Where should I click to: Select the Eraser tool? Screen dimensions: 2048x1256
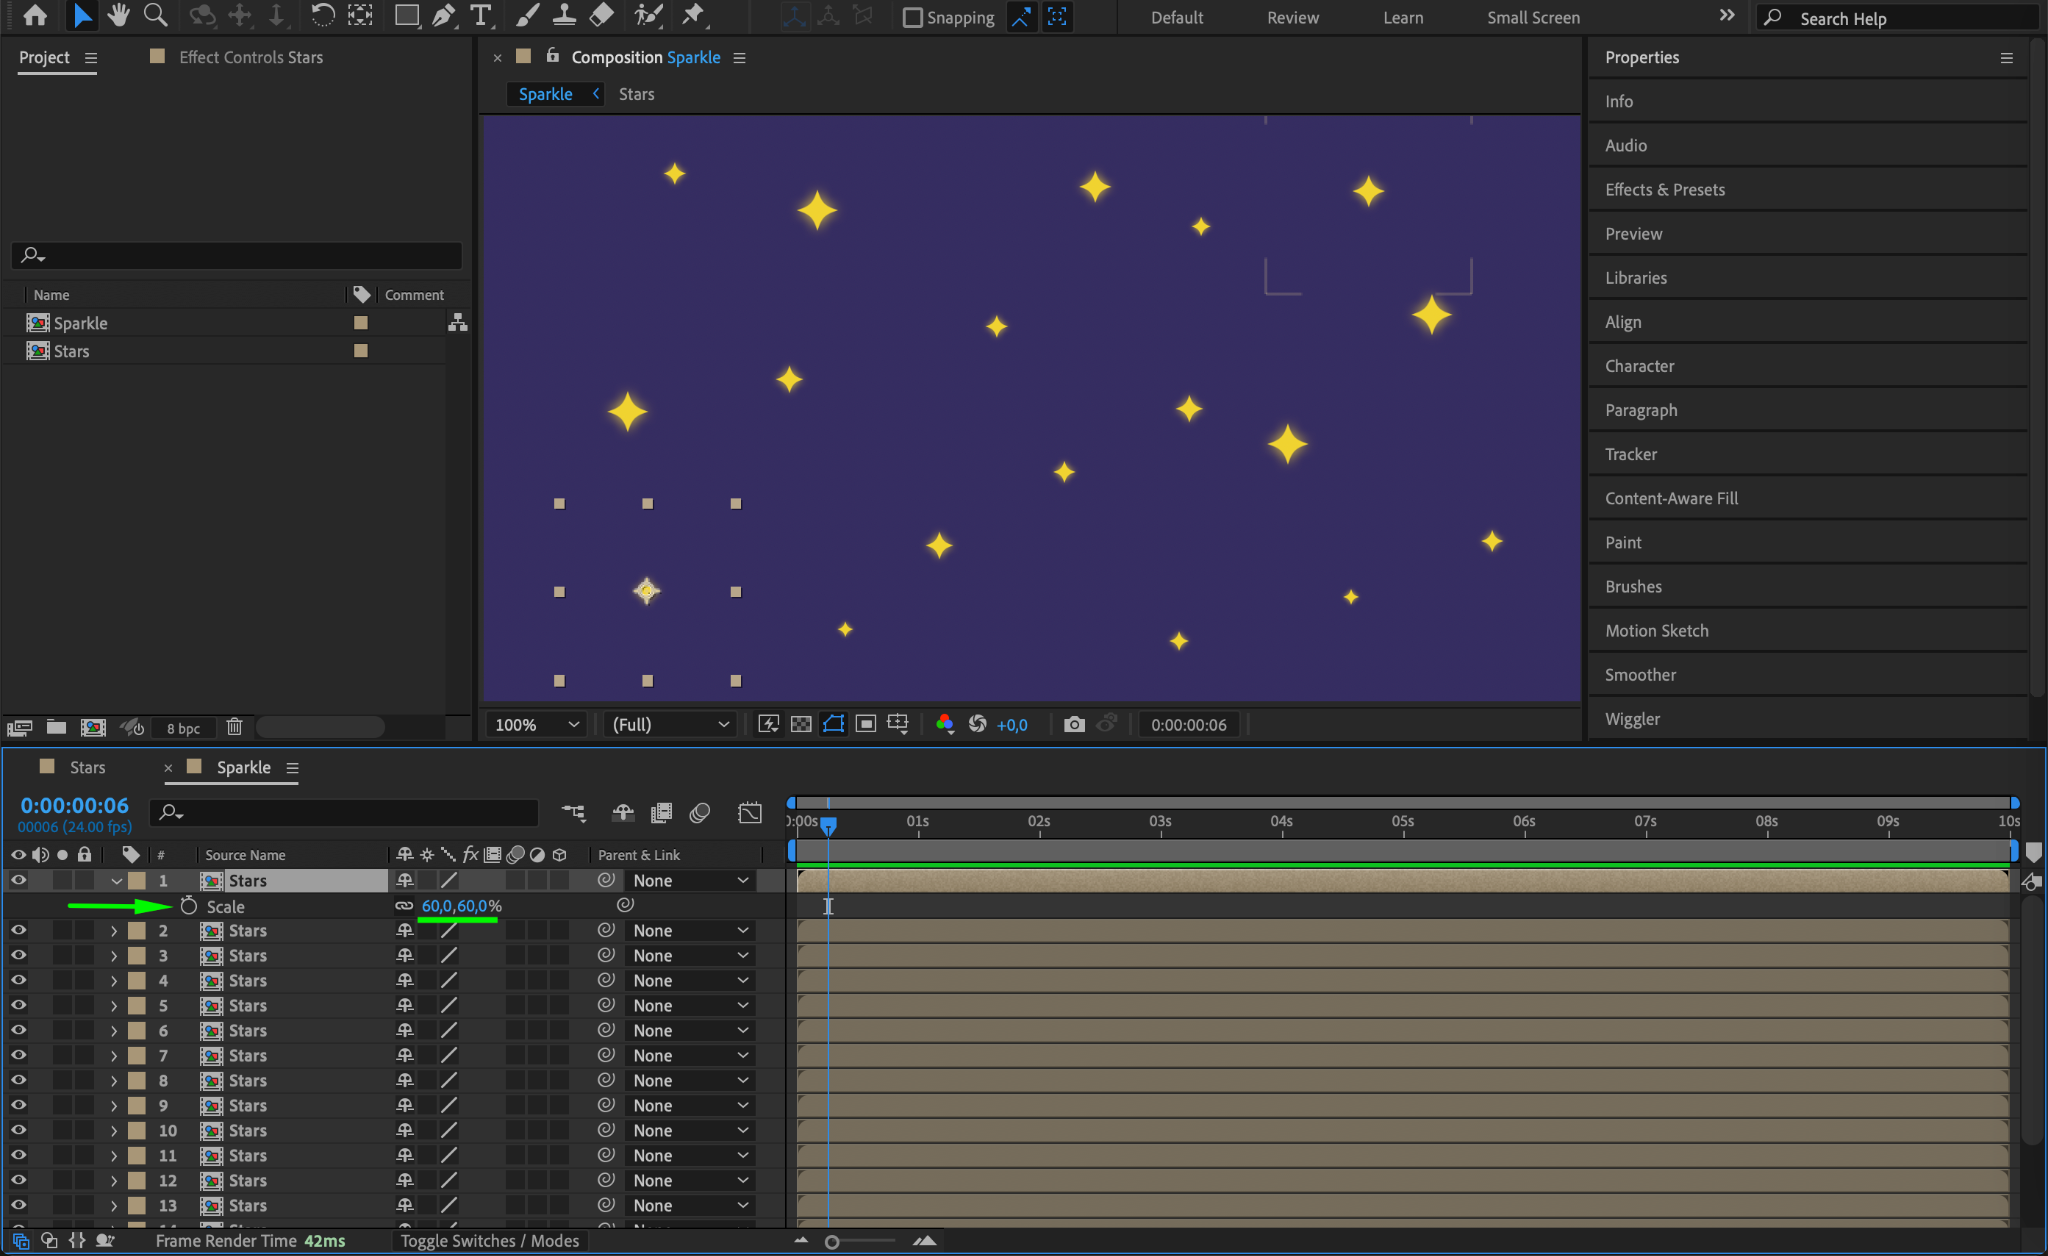coord(601,15)
